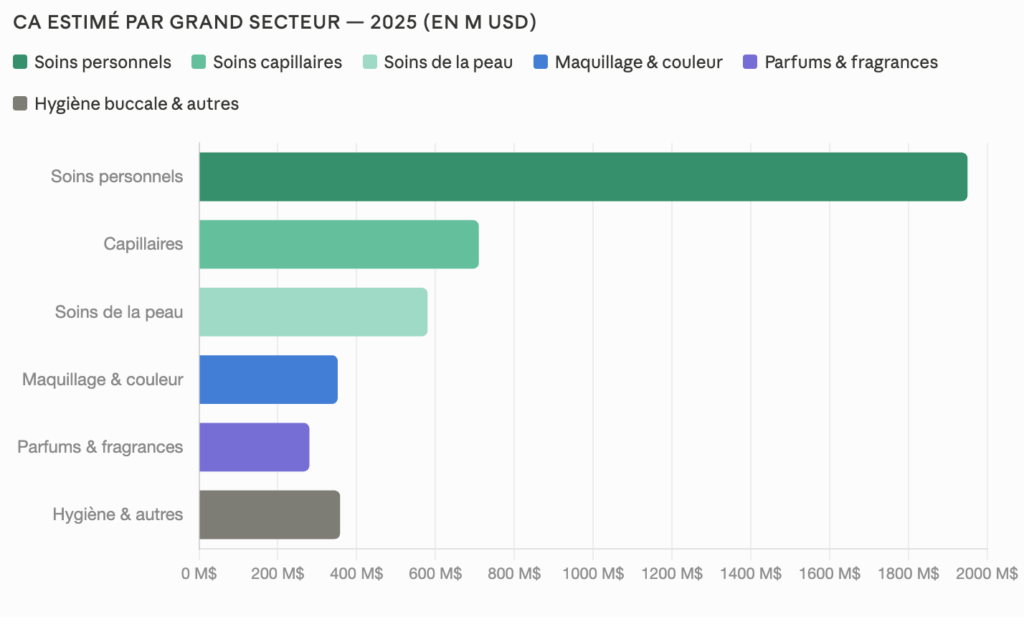Select the gray Hygiène & autres bar
Viewport: 1024px width, 617px height.
[x=269, y=514]
